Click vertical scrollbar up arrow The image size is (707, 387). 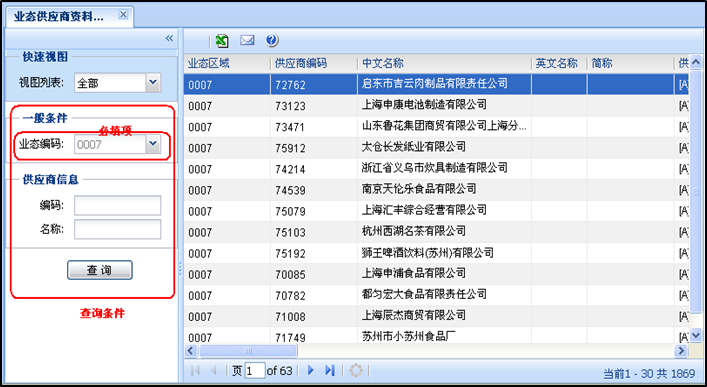[696, 62]
